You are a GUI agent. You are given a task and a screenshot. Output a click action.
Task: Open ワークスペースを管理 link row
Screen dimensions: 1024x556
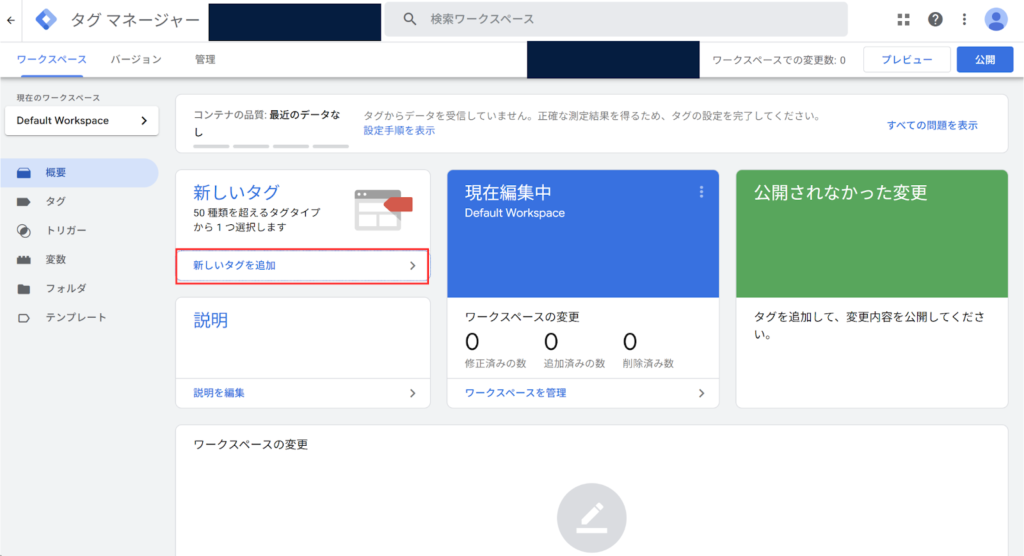(582, 393)
